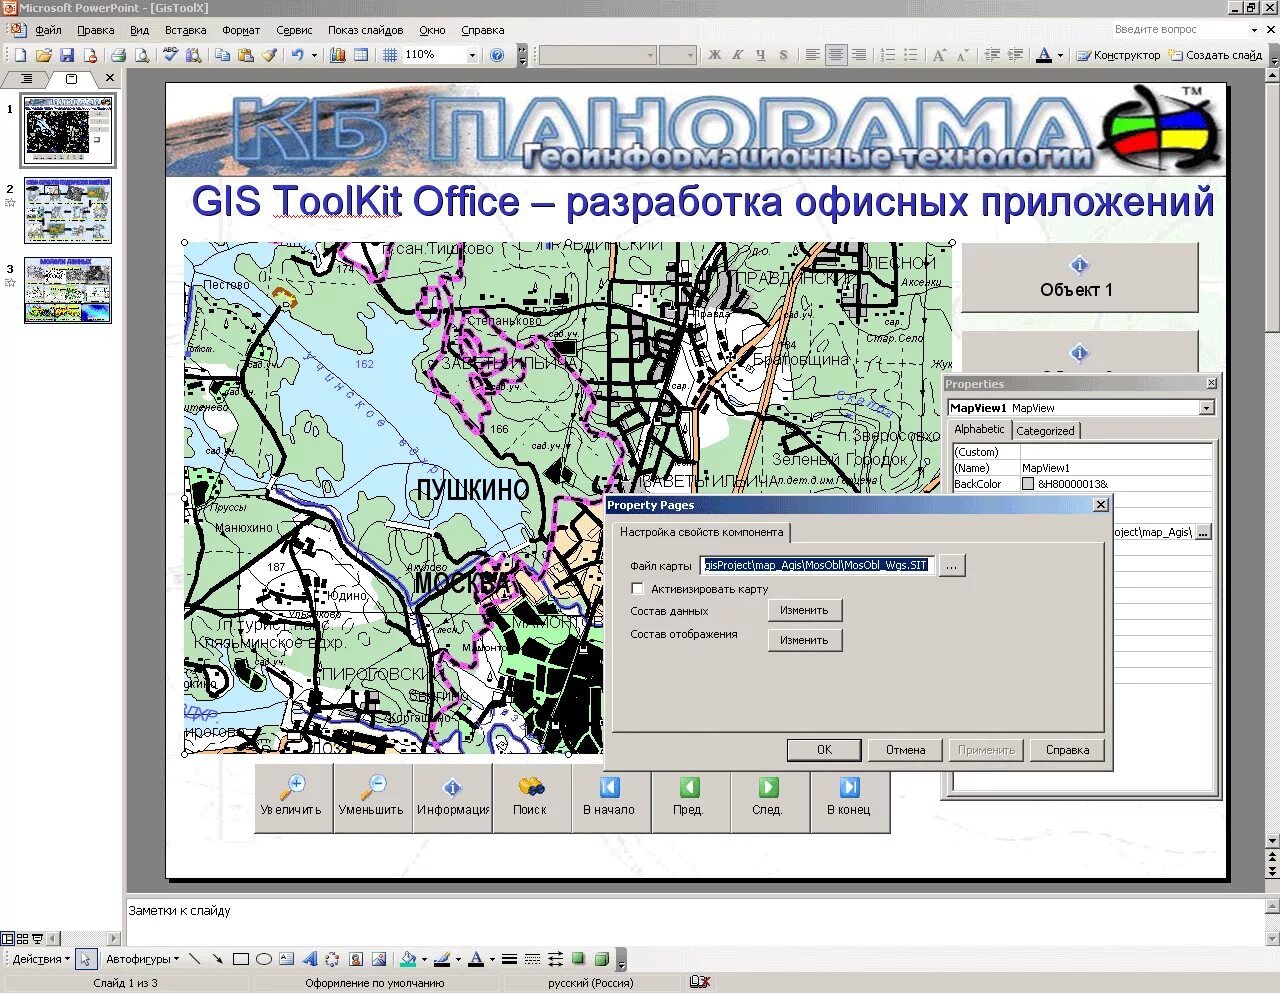Open PowerPoint Help question mark icon
This screenshot has height=993, width=1280.
pos(497,55)
